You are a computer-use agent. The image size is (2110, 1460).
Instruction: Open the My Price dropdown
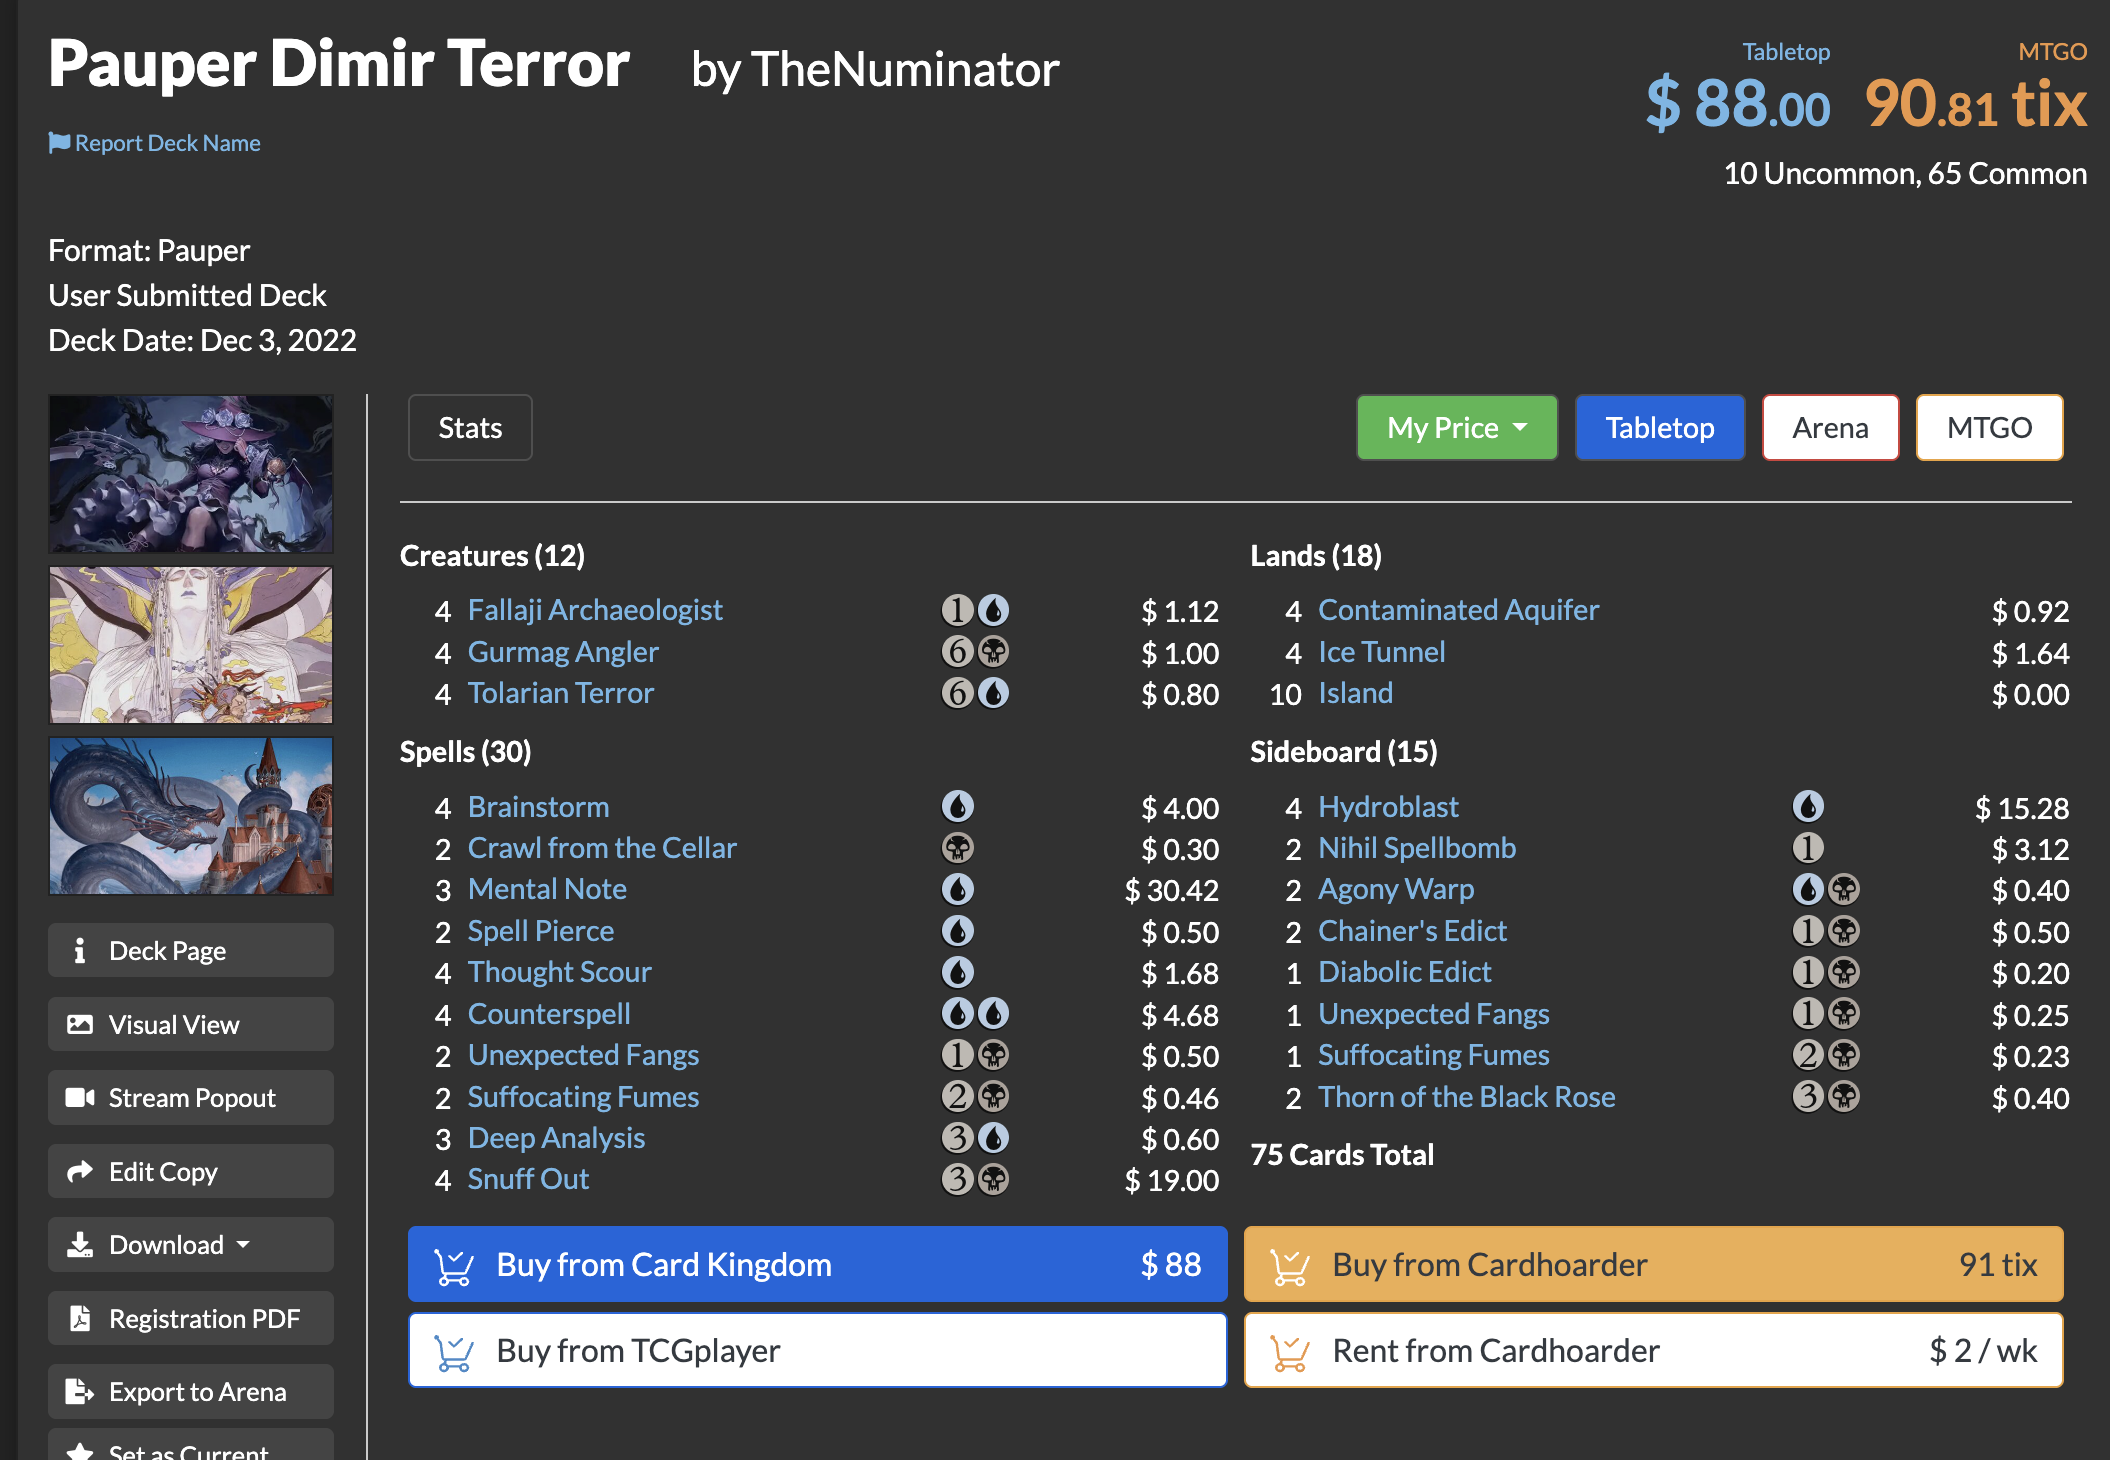[1457, 428]
